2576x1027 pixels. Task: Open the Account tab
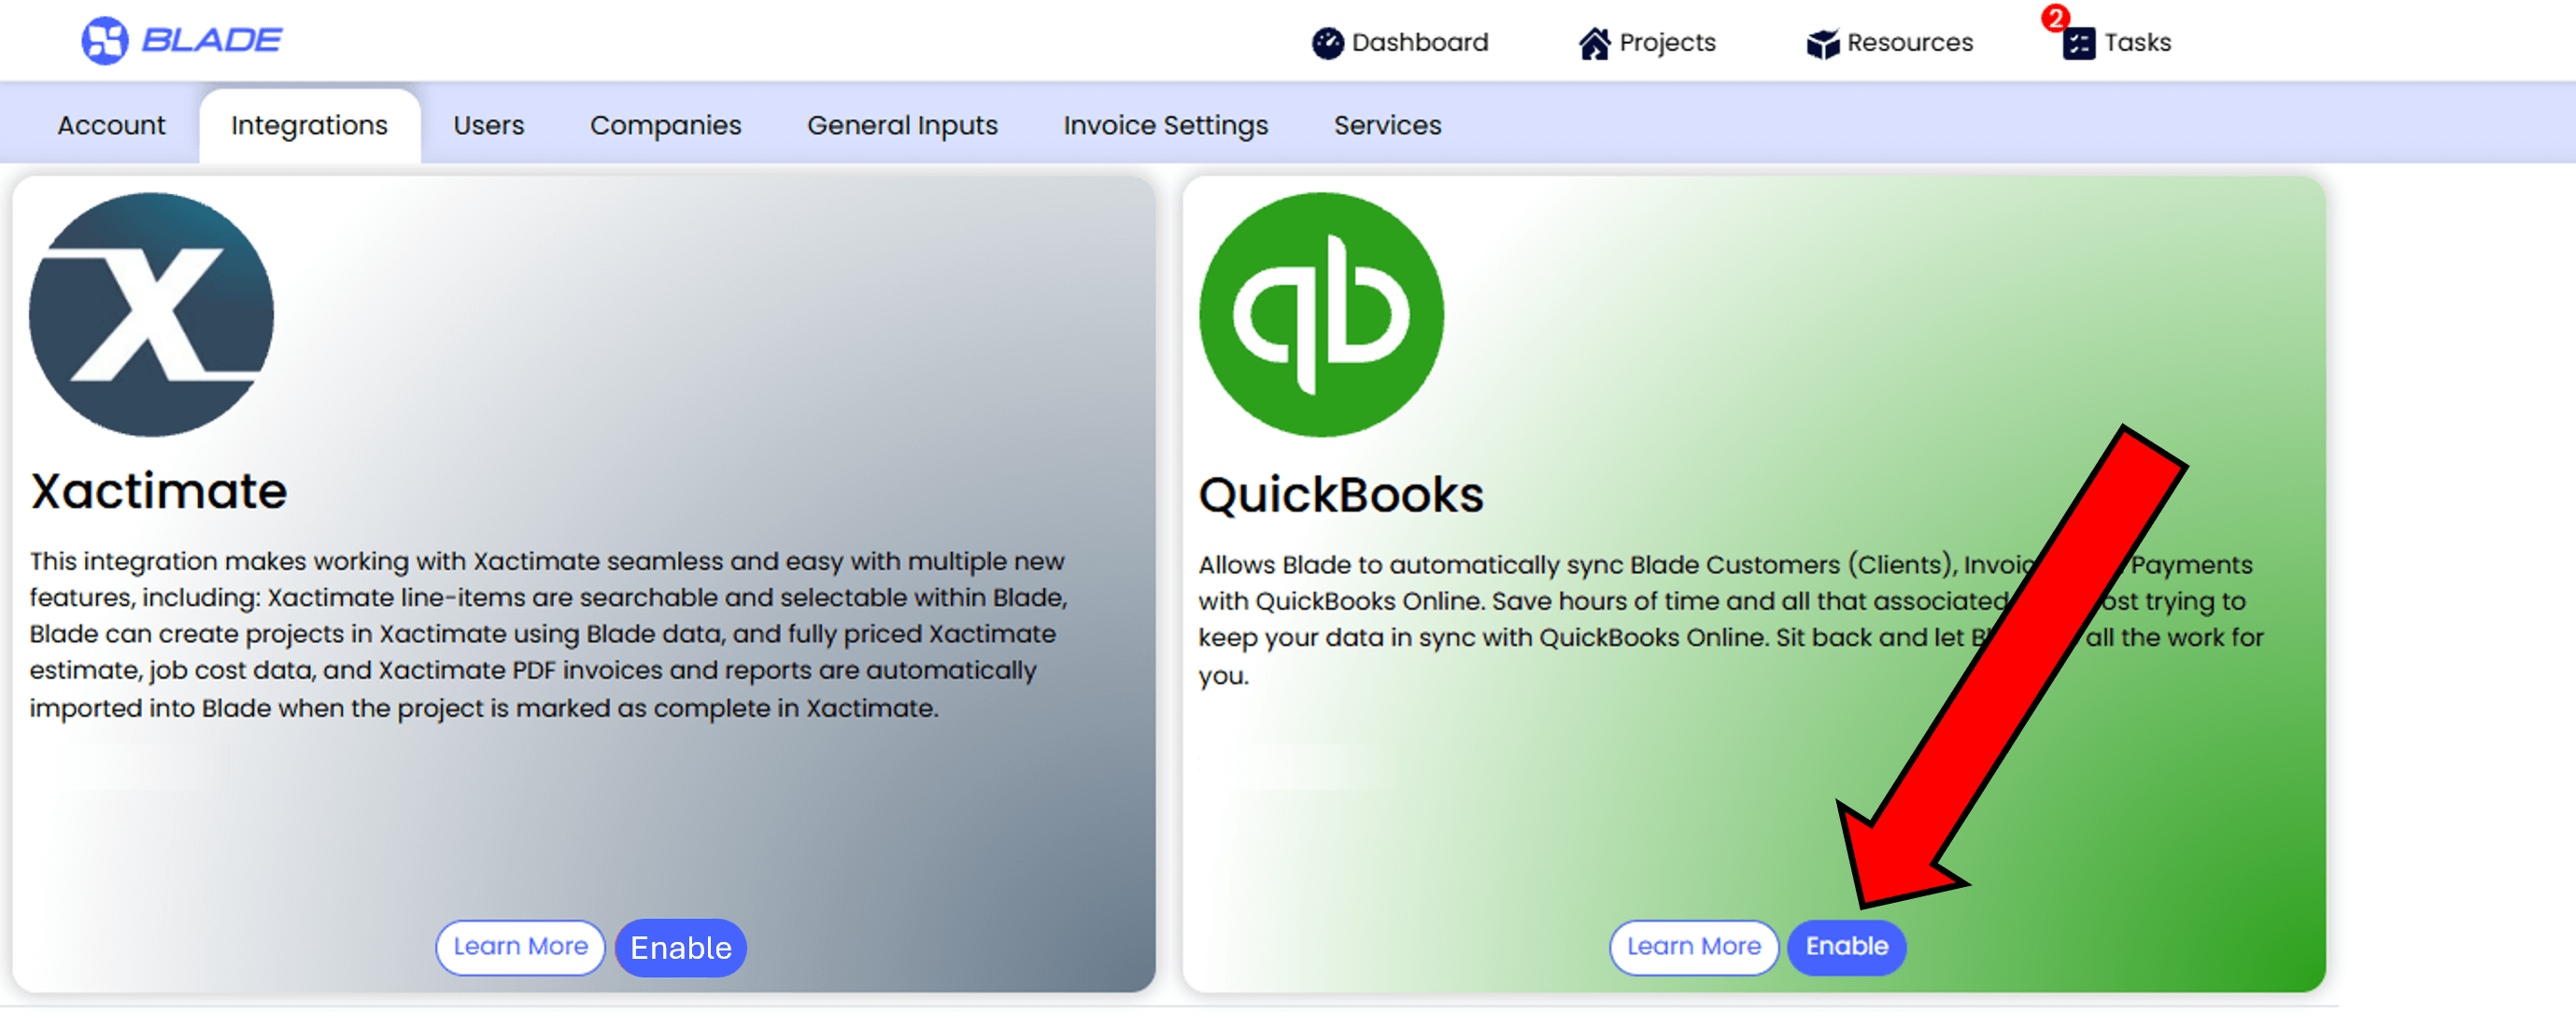(111, 125)
